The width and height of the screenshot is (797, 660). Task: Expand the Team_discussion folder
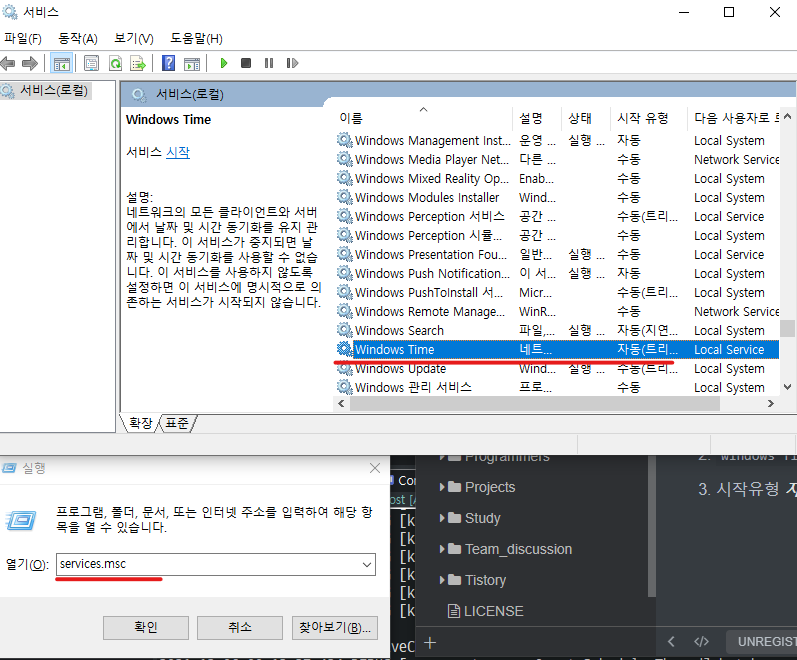(442, 549)
